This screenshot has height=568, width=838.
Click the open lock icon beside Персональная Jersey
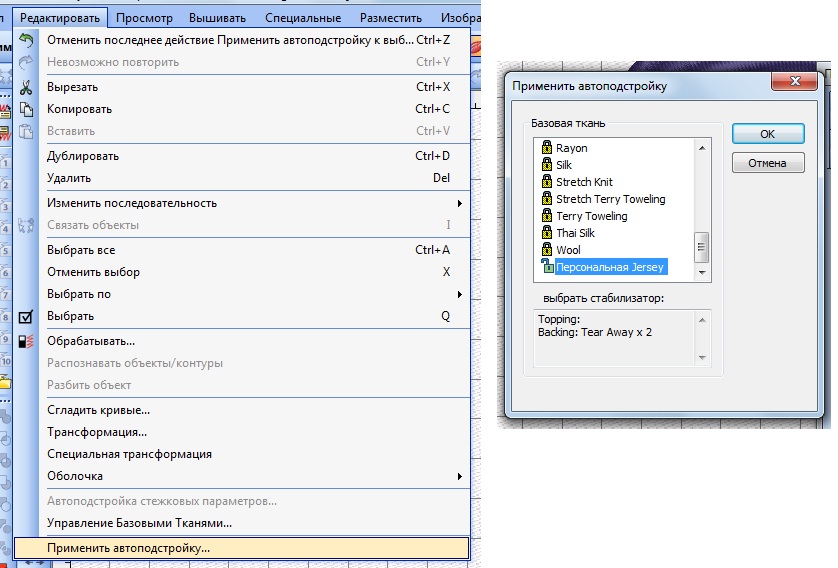[x=547, y=266]
